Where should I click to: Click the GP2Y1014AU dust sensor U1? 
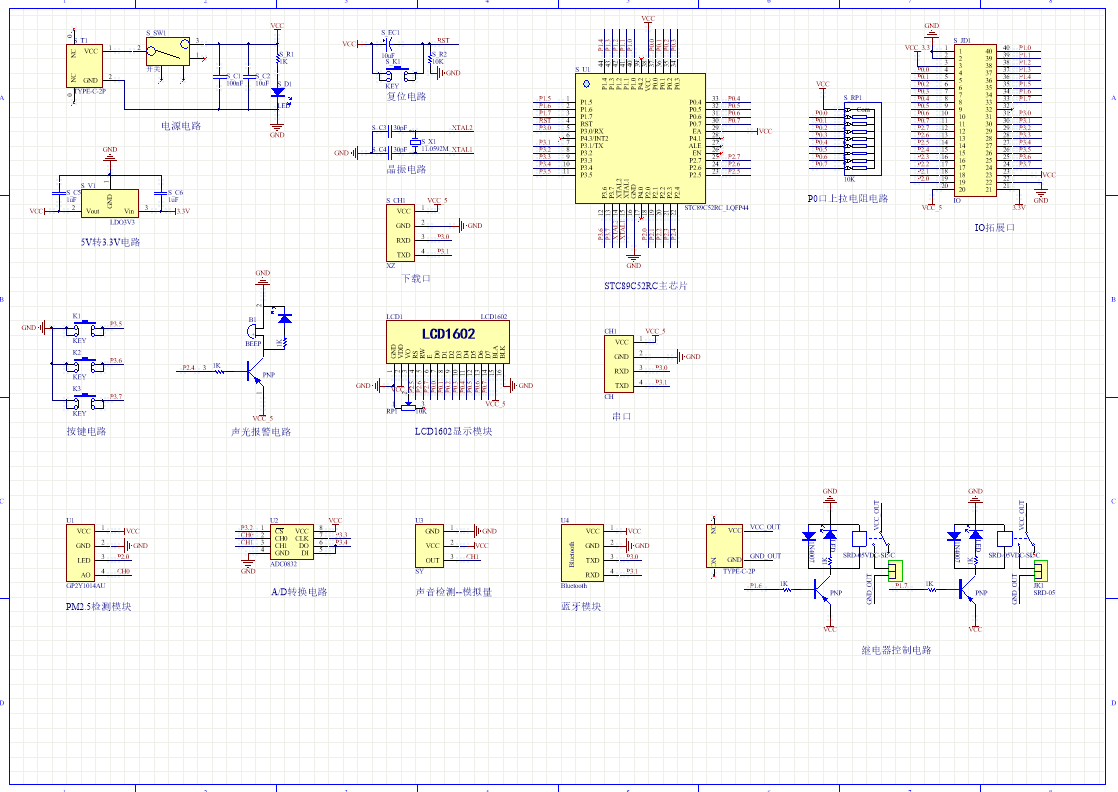(x=84, y=553)
